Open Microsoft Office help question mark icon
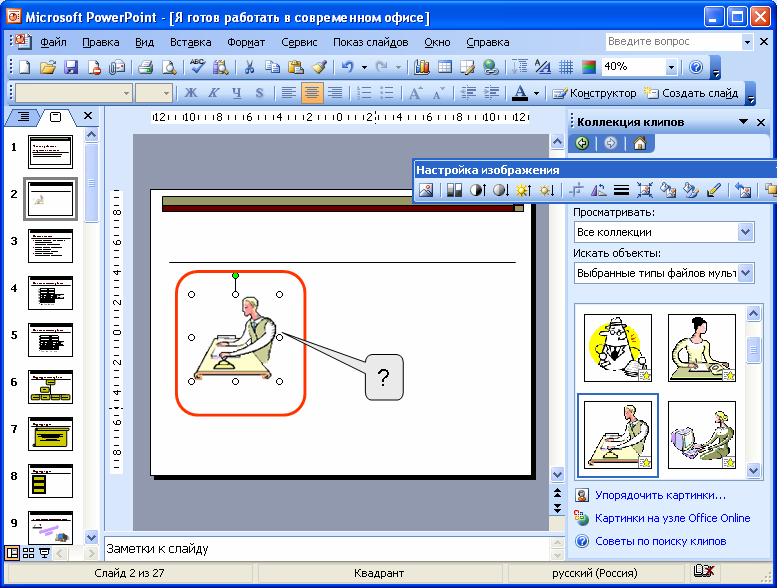Screen dimensions: 777x588 point(696,67)
